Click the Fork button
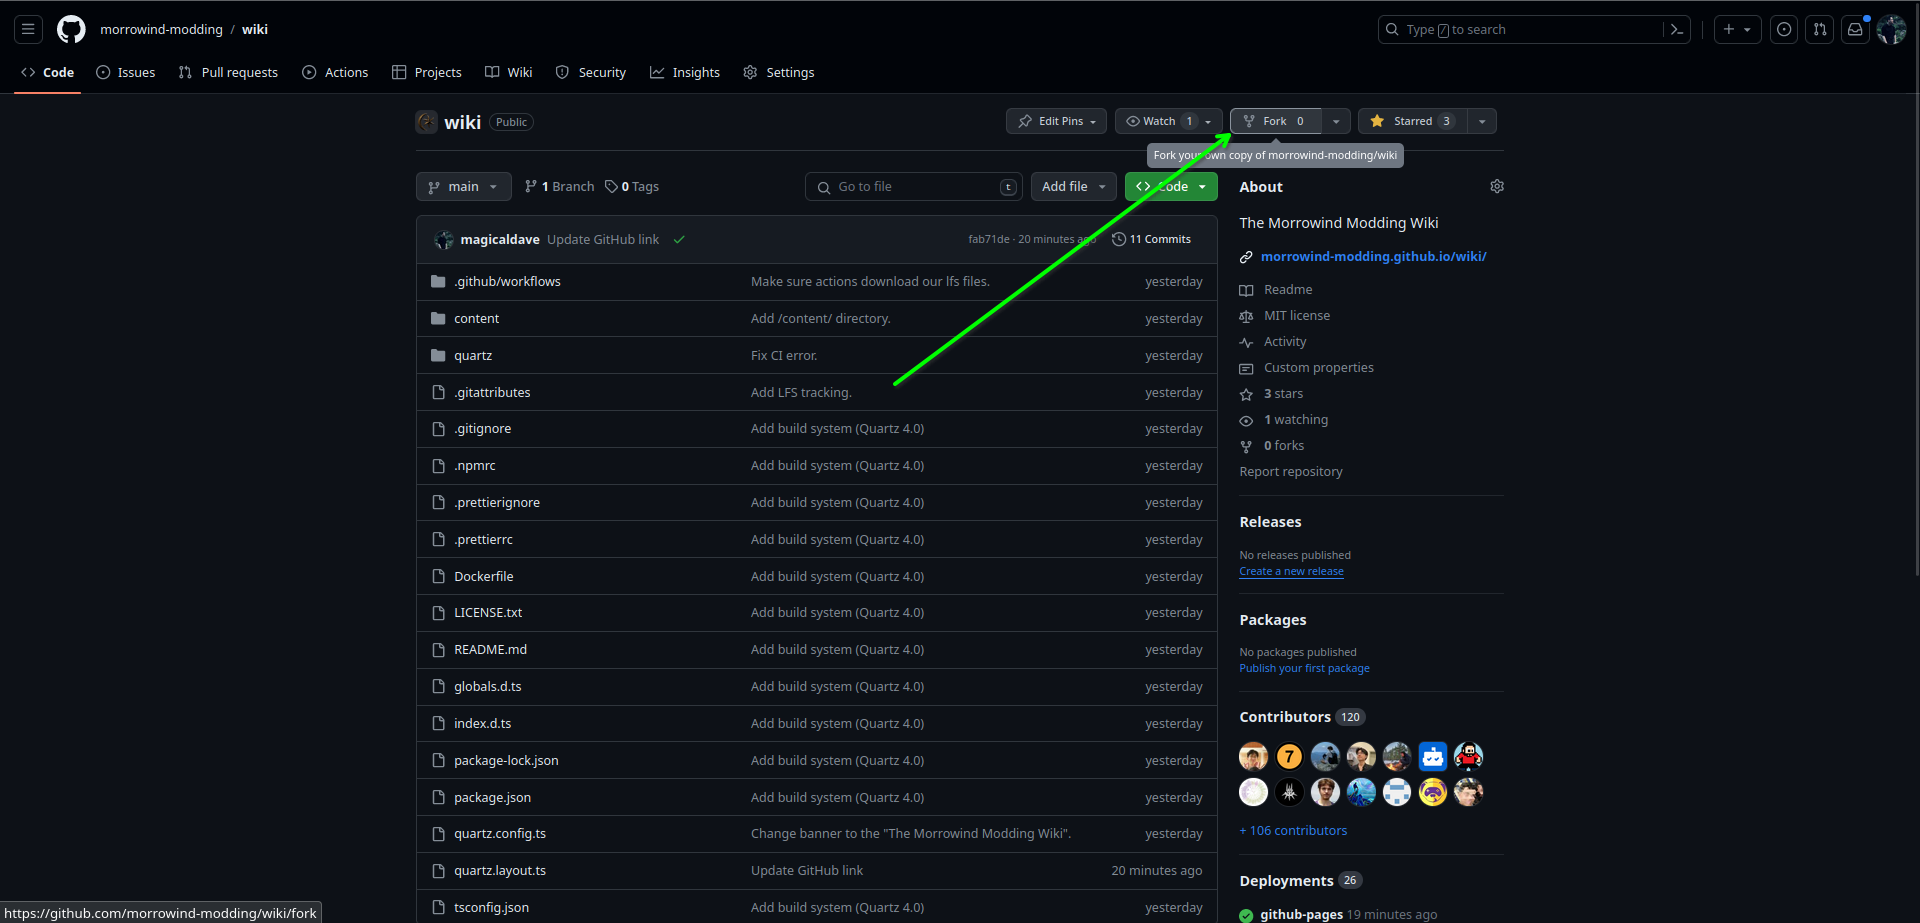The width and height of the screenshot is (1920, 923). pos(1275,121)
